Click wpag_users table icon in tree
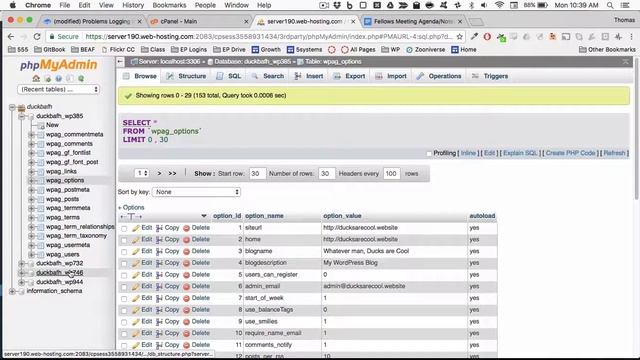This screenshot has height=360, width=640. coord(40,254)
